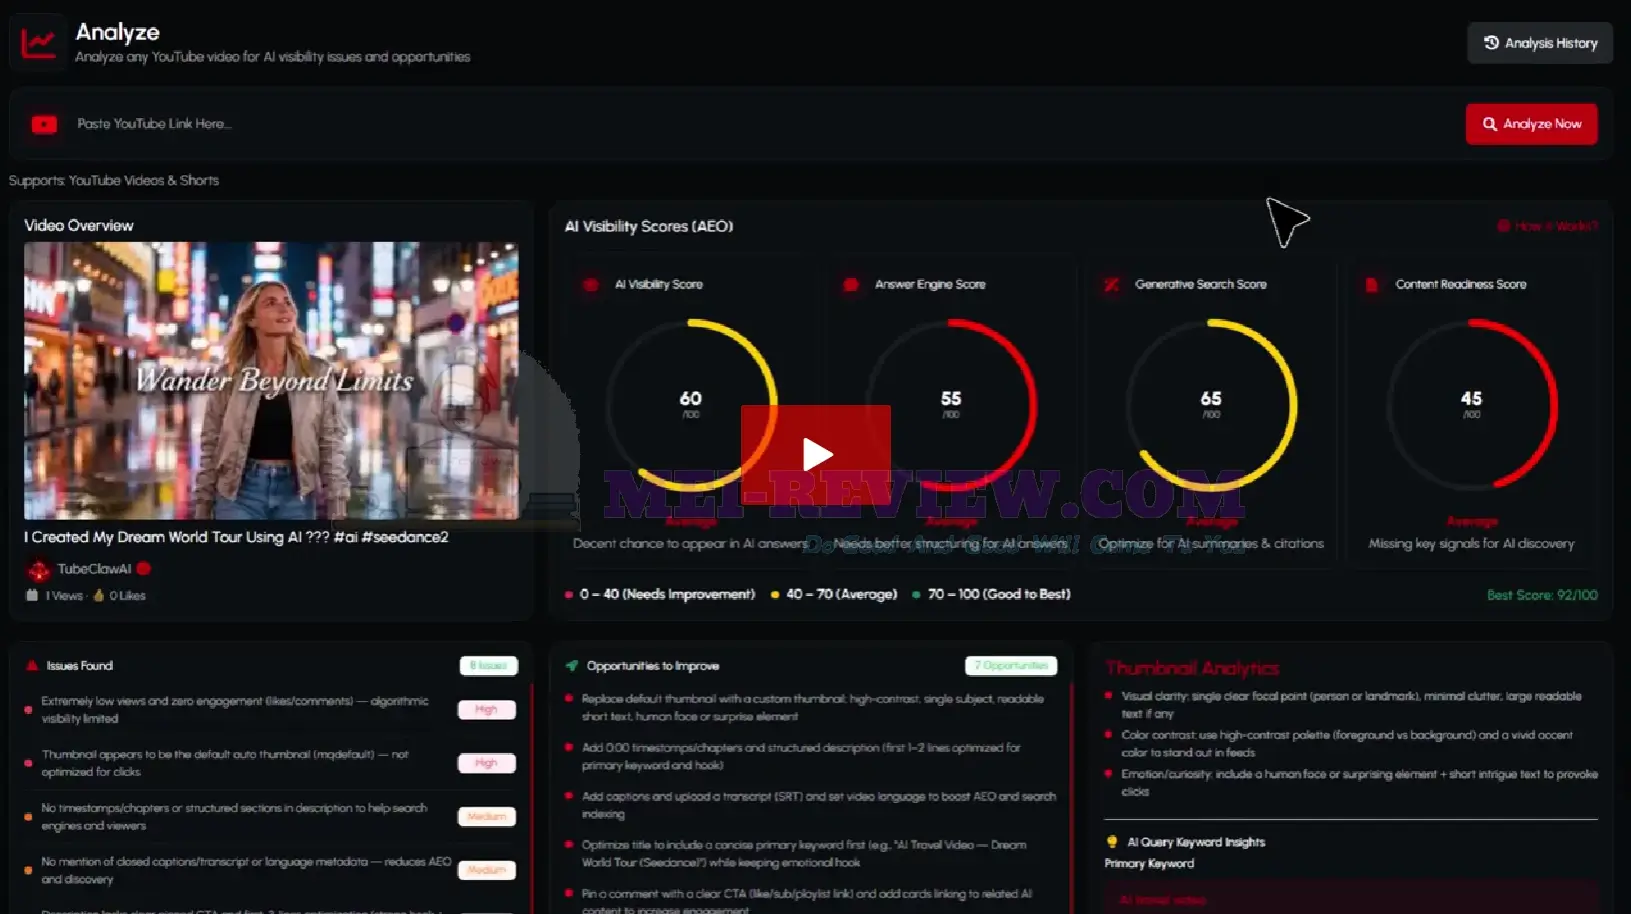This screenshot has width=1631, height=914.
Task: Click the Thumbnail Analytics heading
Action: (1192, 668)
